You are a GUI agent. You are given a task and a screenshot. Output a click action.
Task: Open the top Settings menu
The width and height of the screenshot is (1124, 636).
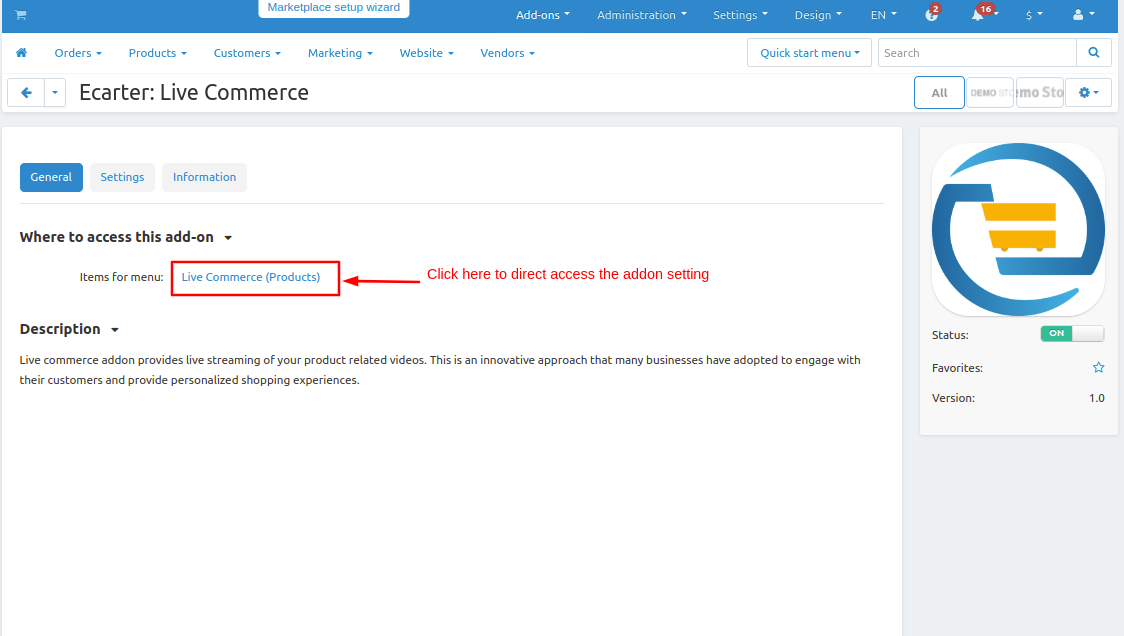click(x=740, y=15)
